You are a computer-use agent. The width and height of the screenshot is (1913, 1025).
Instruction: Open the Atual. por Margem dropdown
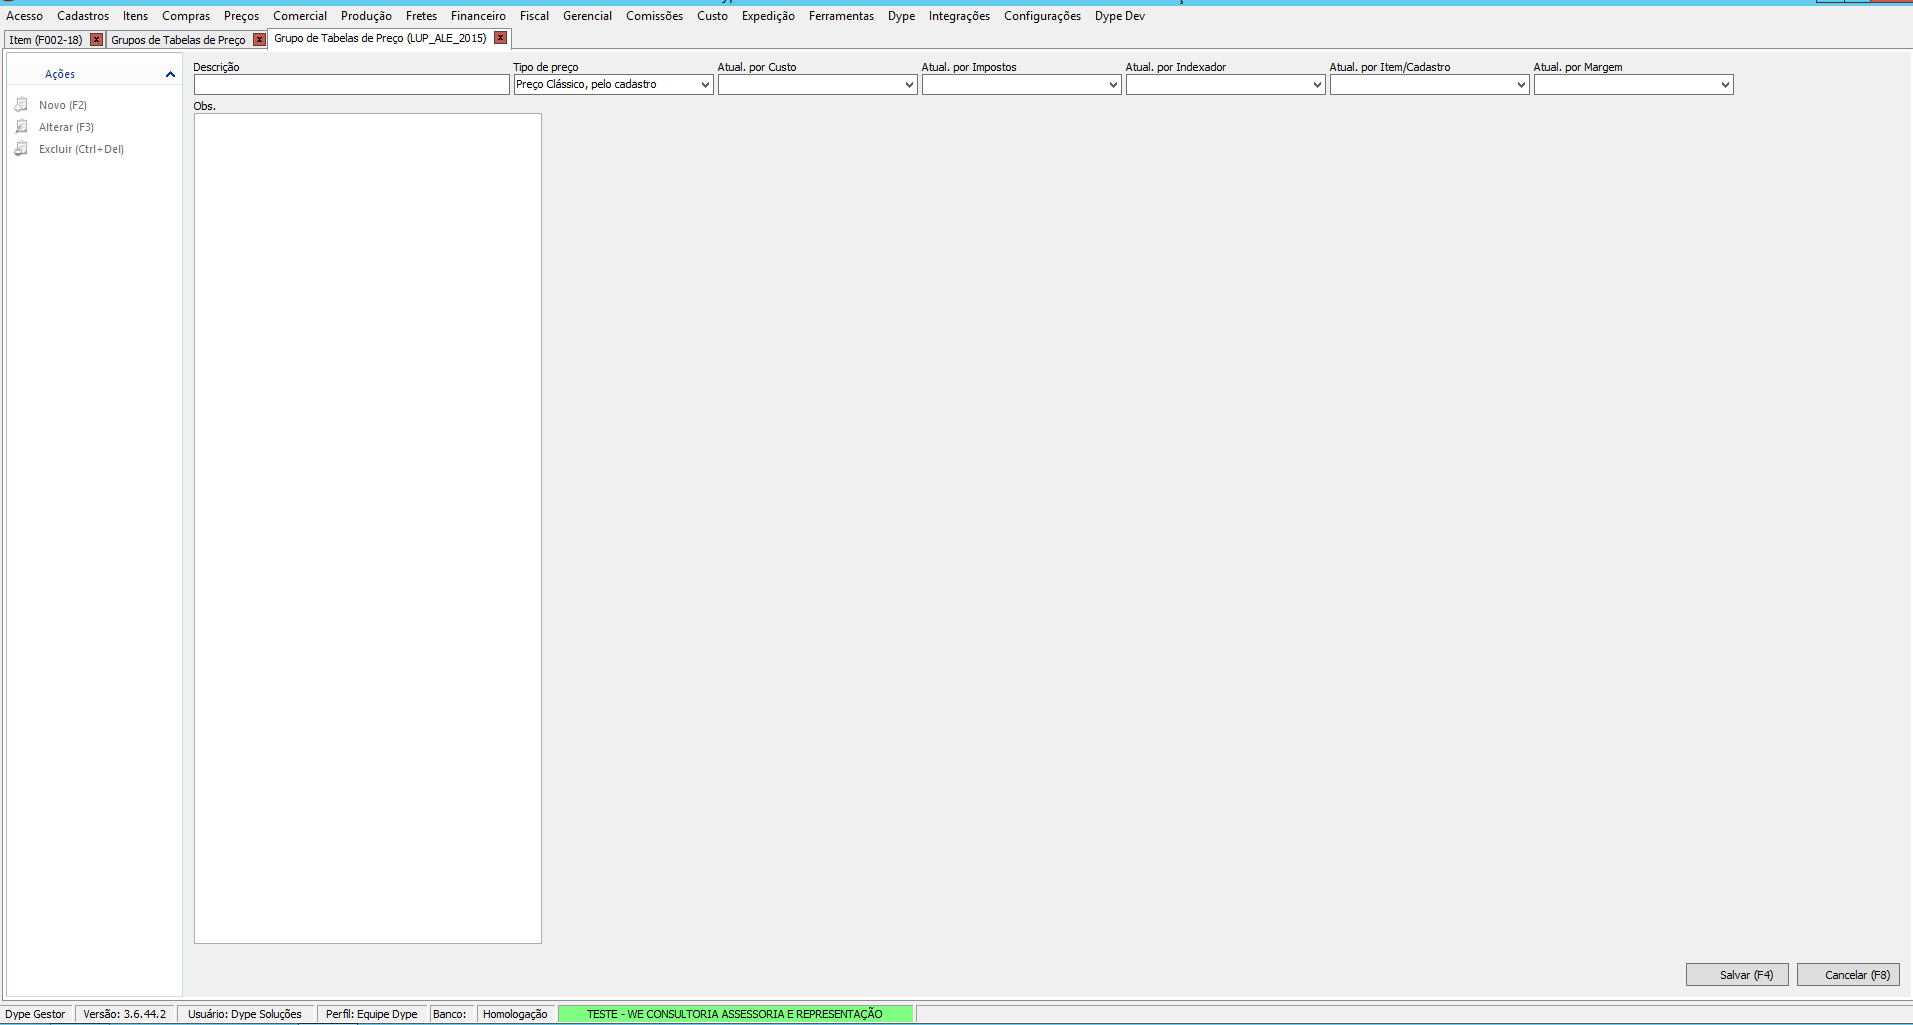[1725, 85]
